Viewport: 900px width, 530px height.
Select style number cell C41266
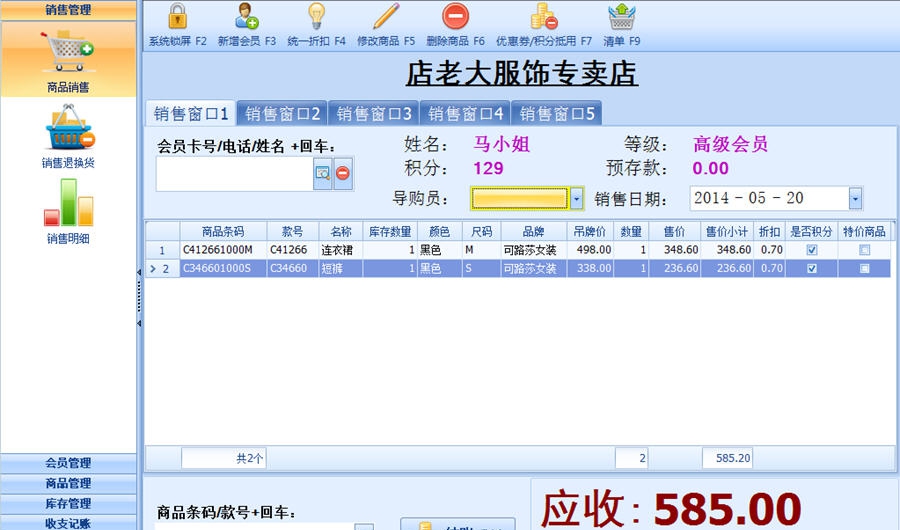[293, 250]
